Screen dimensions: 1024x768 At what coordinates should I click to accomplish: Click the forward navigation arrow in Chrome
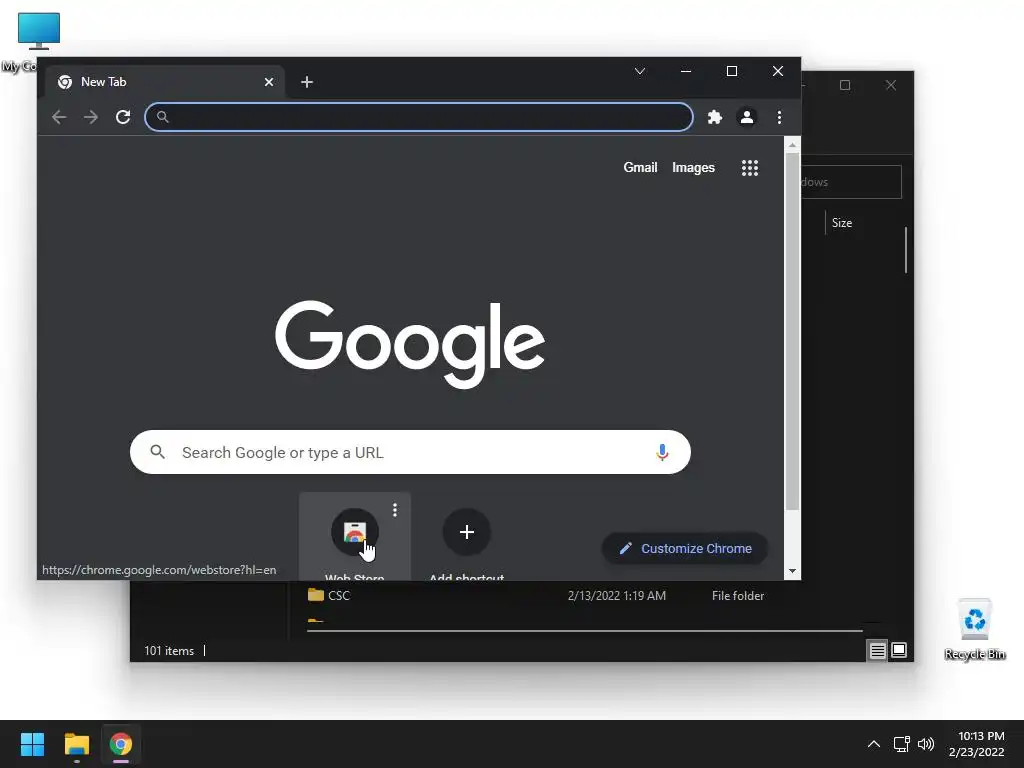91,118
